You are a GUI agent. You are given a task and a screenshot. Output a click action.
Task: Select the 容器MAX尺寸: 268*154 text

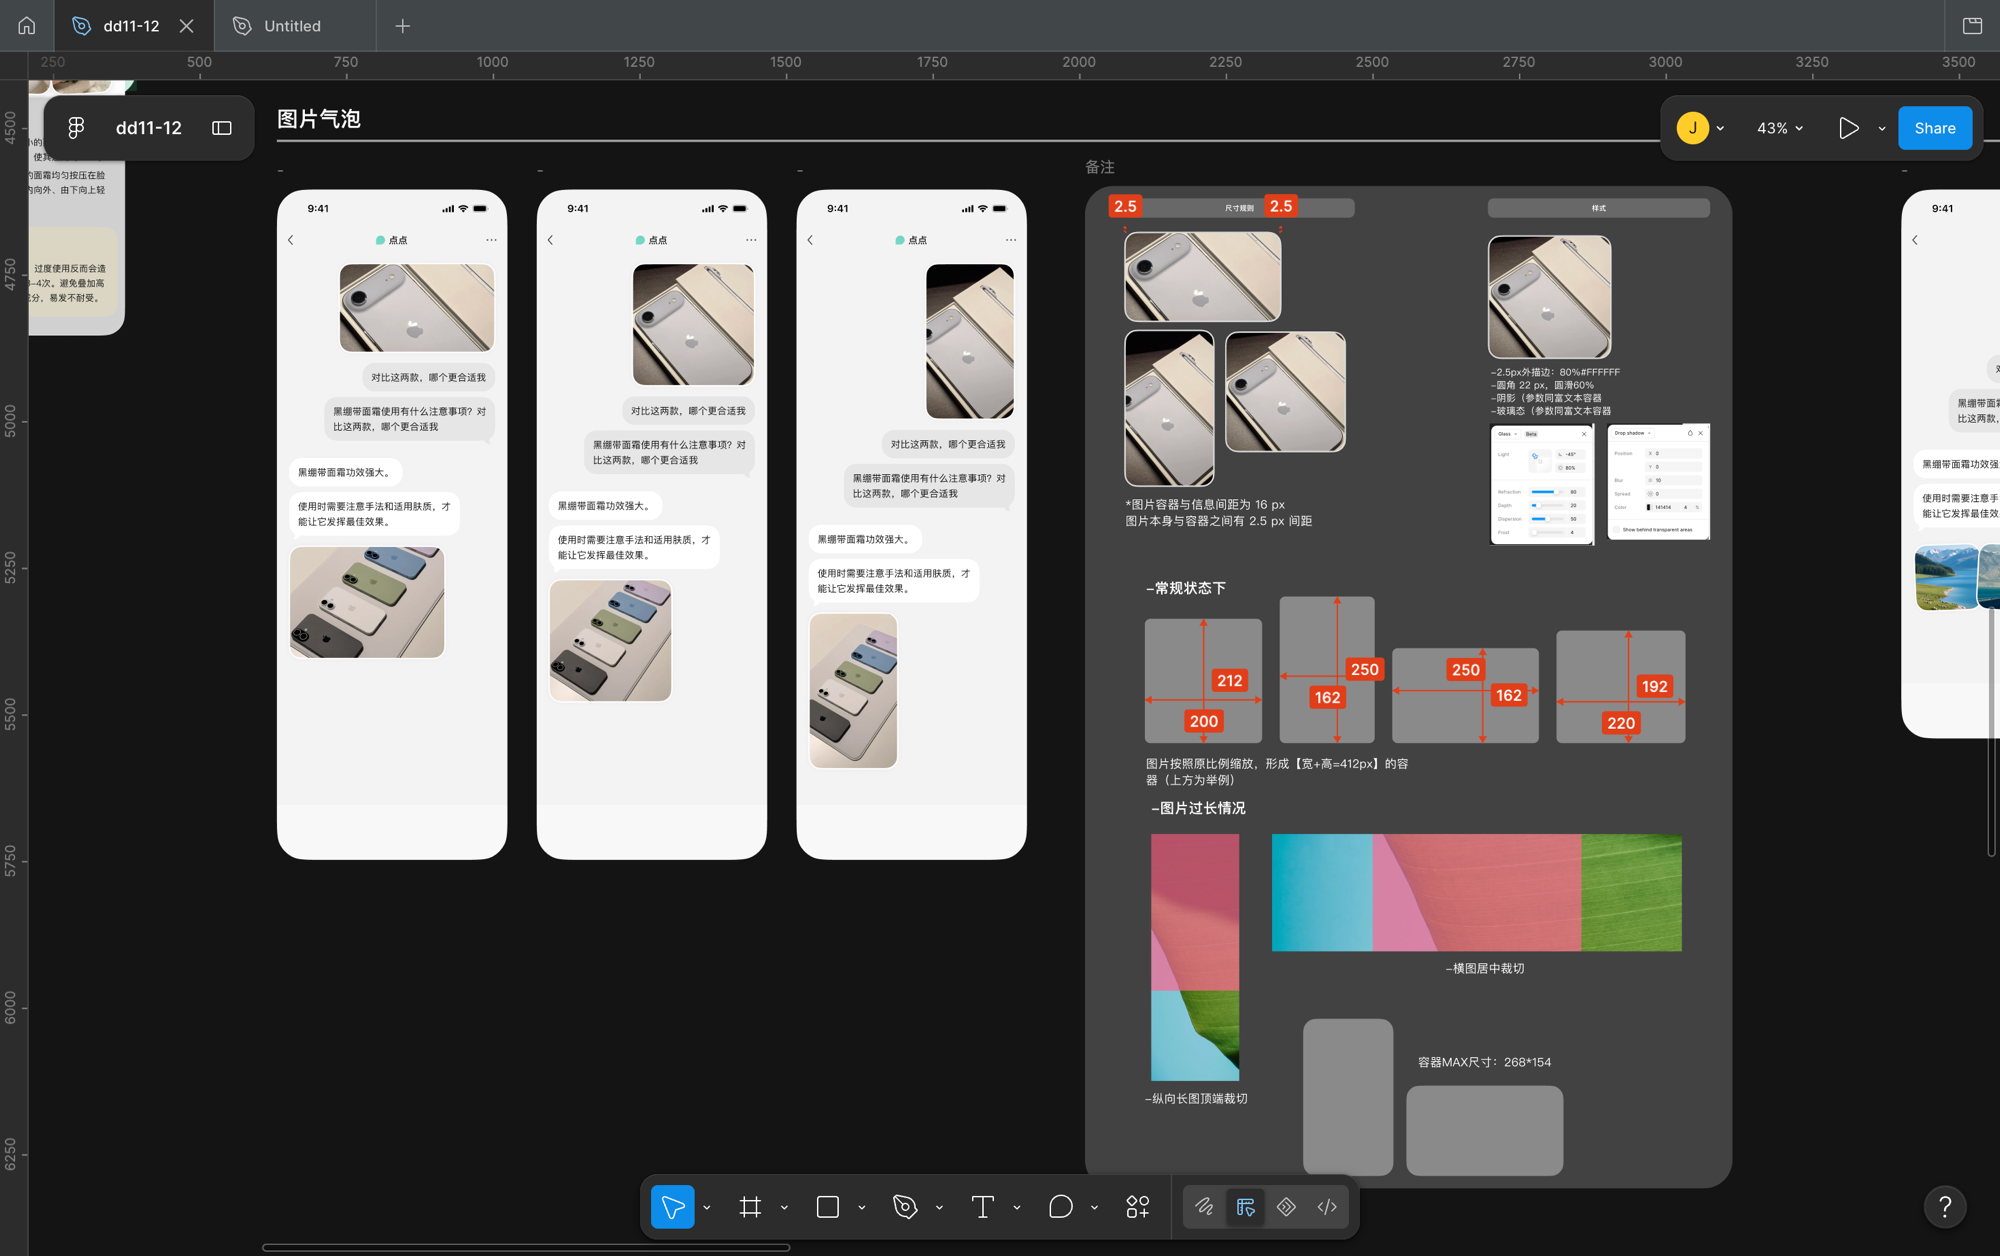click(x=1485, y=1062)
